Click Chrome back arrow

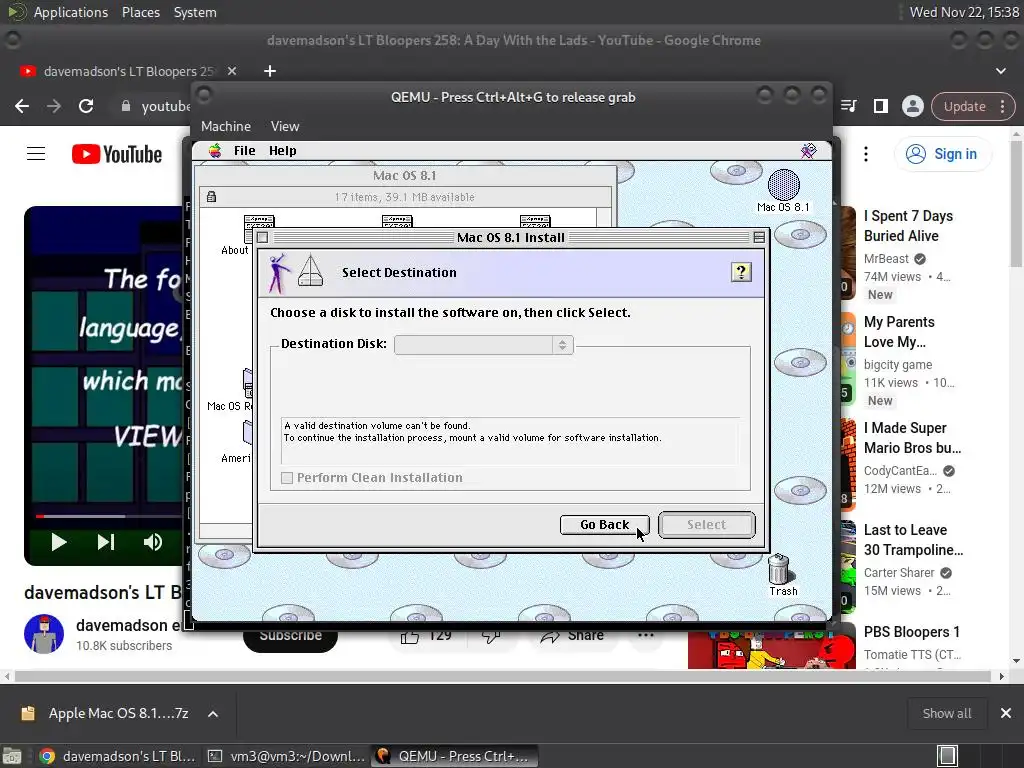(22, 106)
